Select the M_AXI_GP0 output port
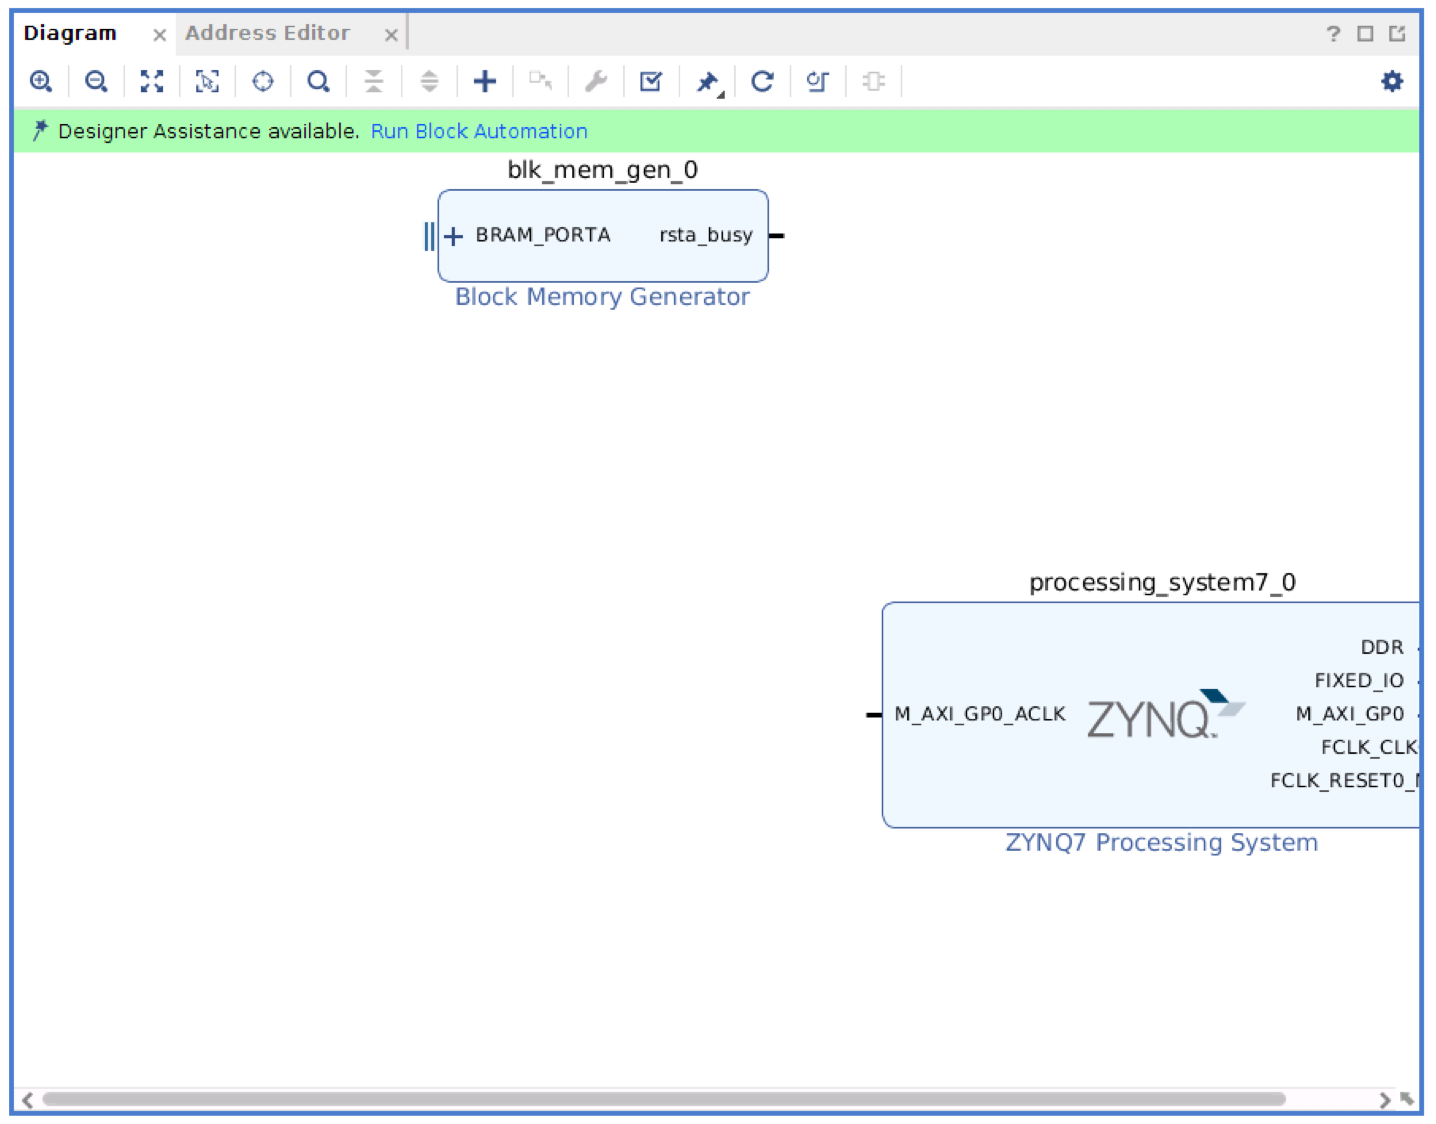 pyautogui.click(x=1350, y=714)
